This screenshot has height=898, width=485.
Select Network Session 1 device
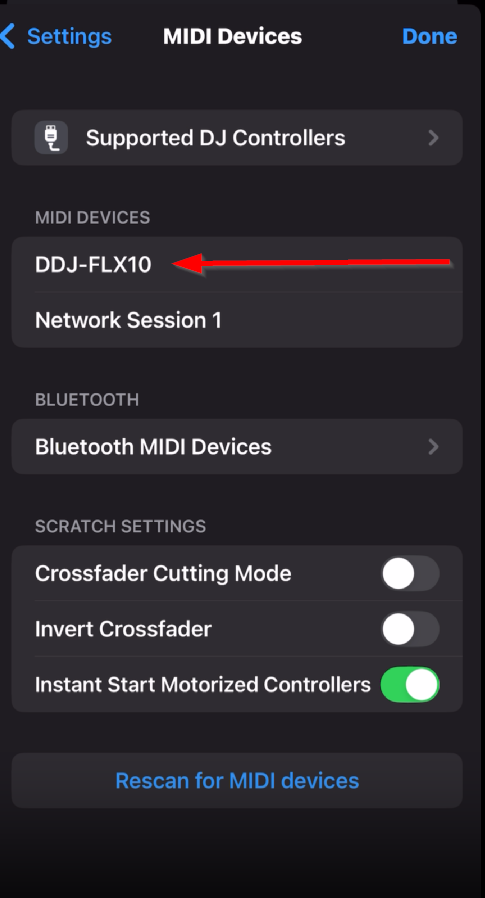pos(237,320)
